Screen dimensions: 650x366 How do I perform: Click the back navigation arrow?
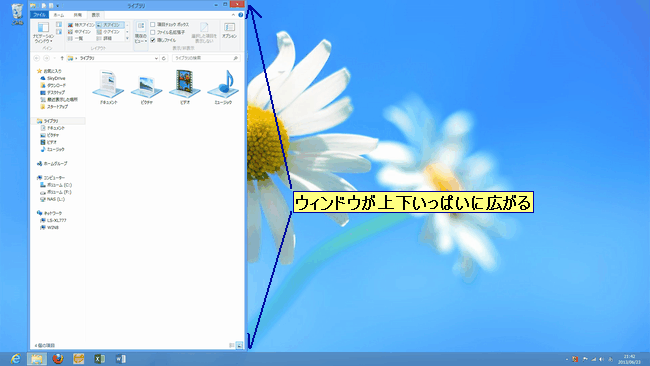coord(36,58)
